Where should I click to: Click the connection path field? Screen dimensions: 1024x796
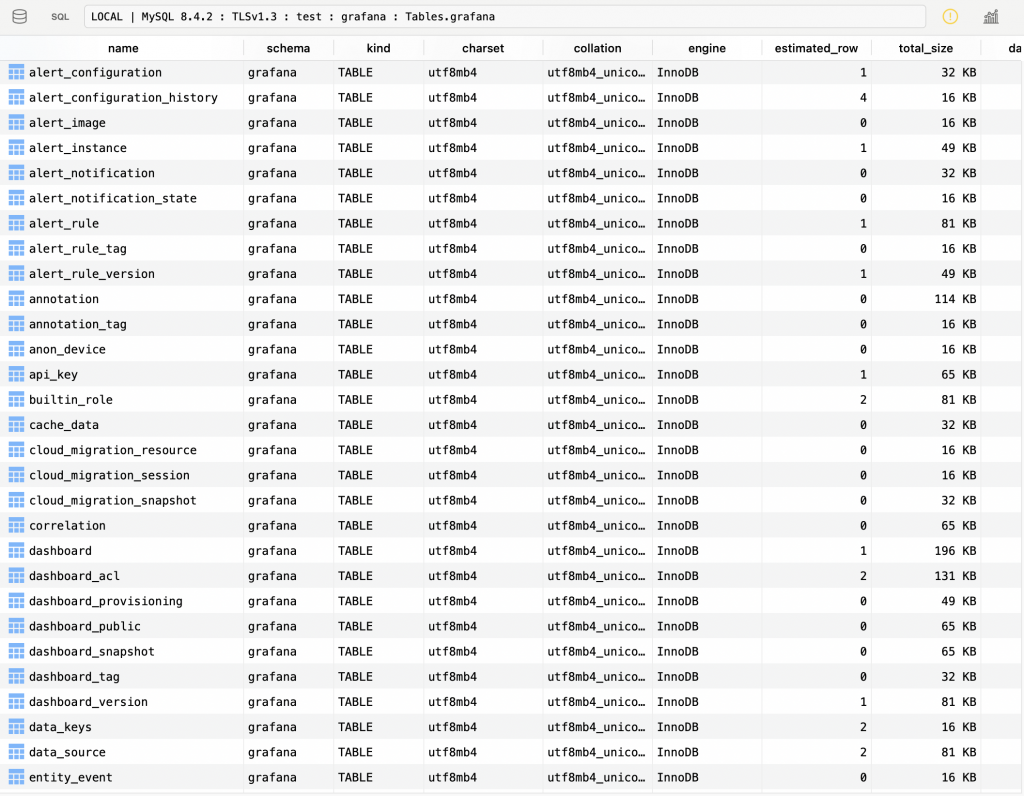504,16
